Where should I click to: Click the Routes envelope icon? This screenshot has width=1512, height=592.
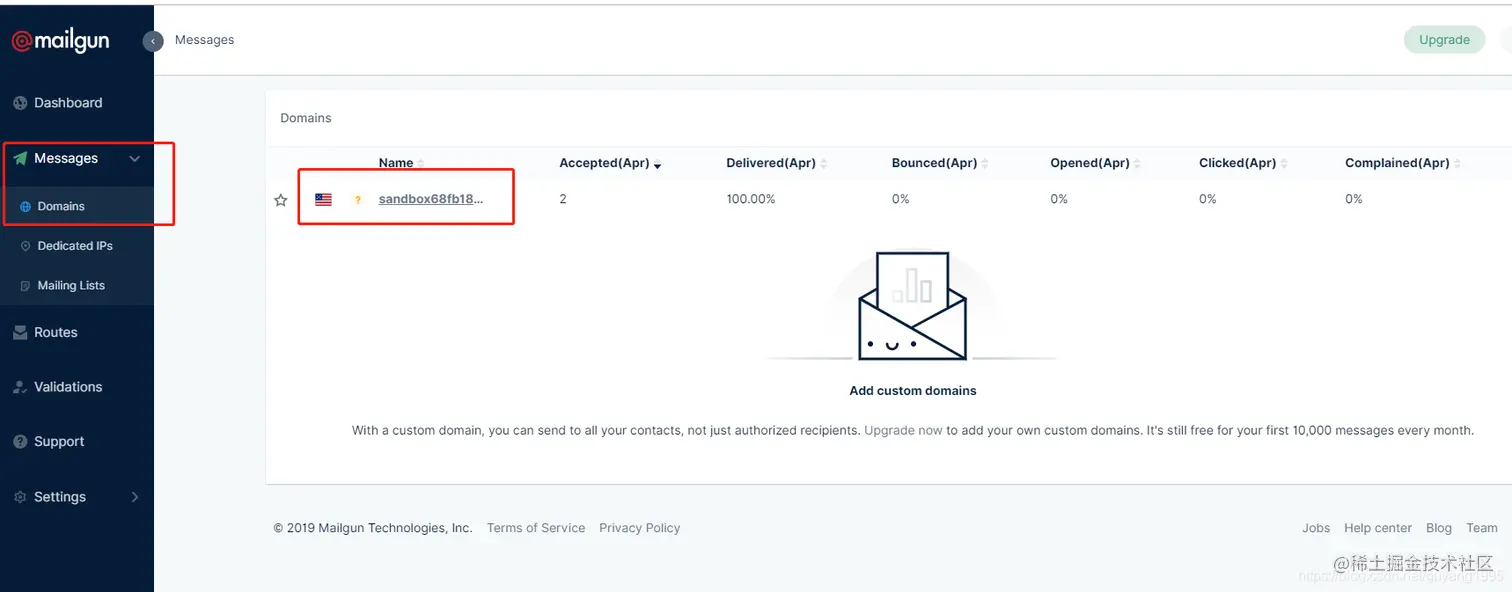(x=20, y=331)
